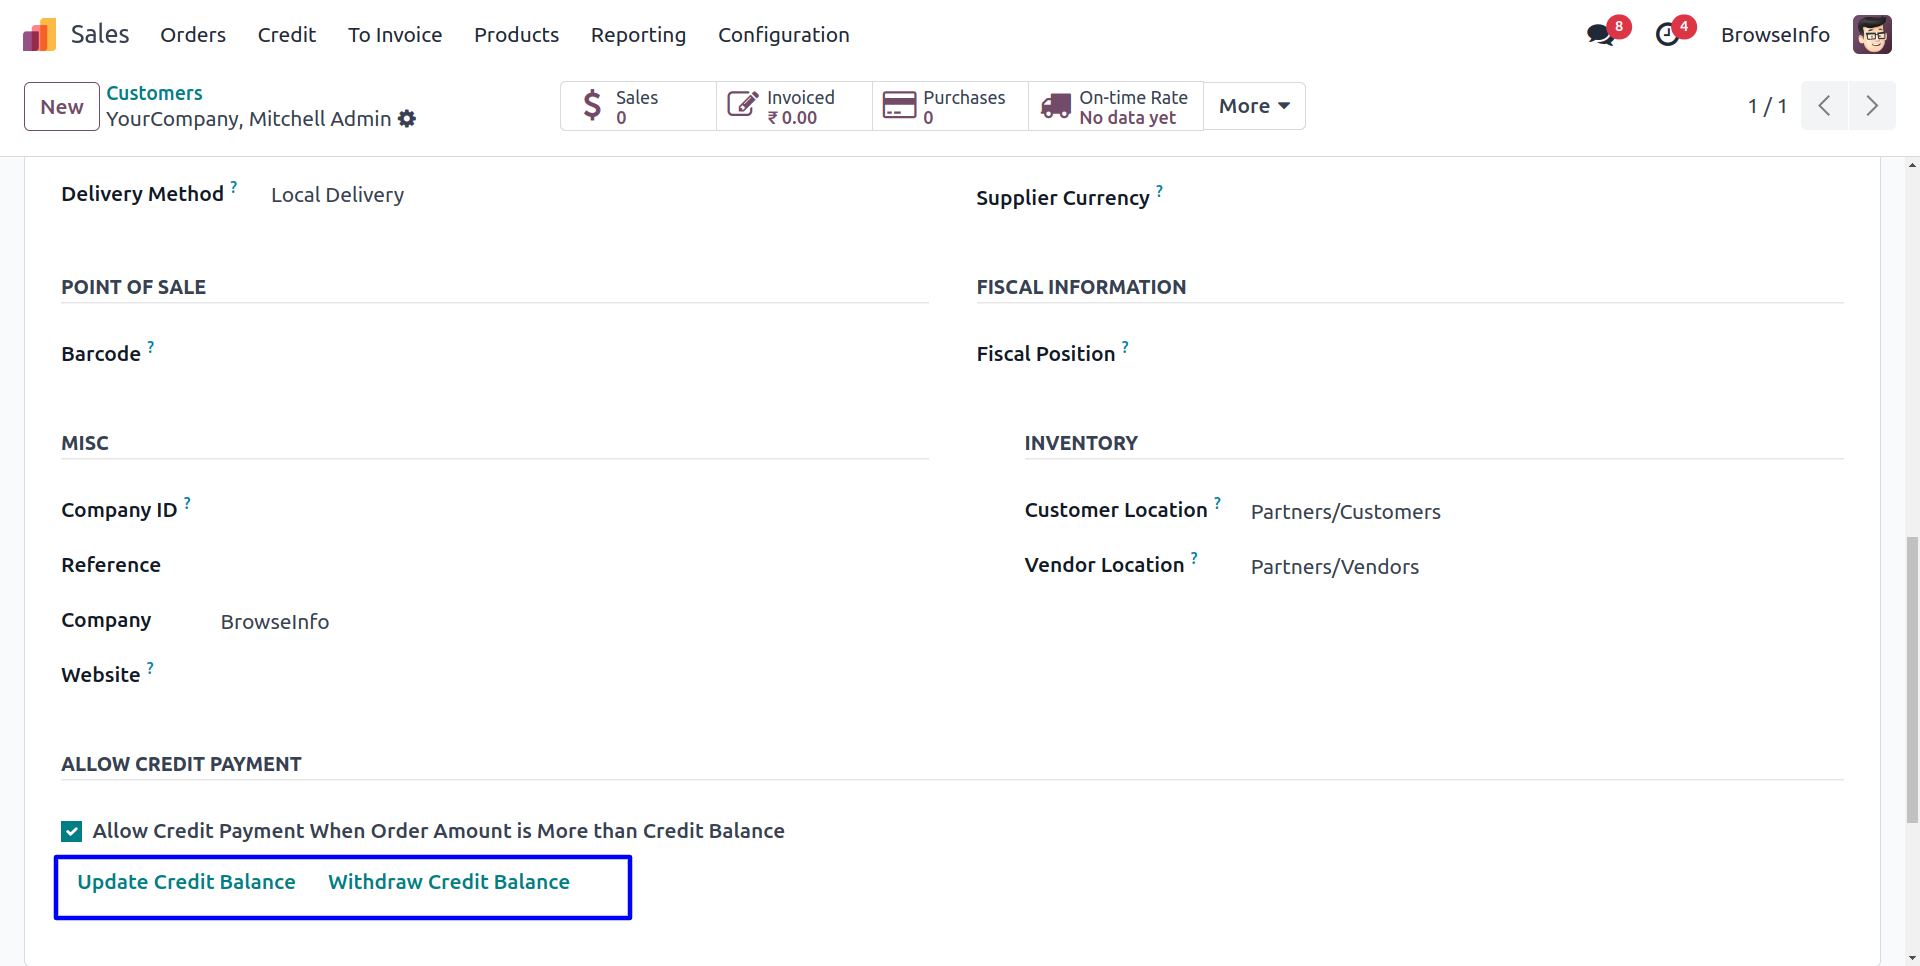1920x966 pixels.
Task: Go to next record arrow
Action: point(1872,106)
